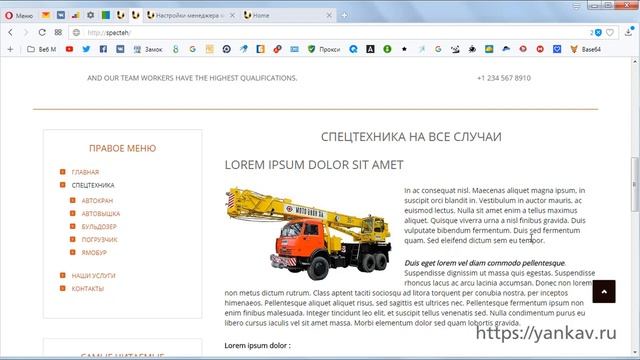Open the black A letter bookmark
Screen dimensions: 640x360
[370, 49]
